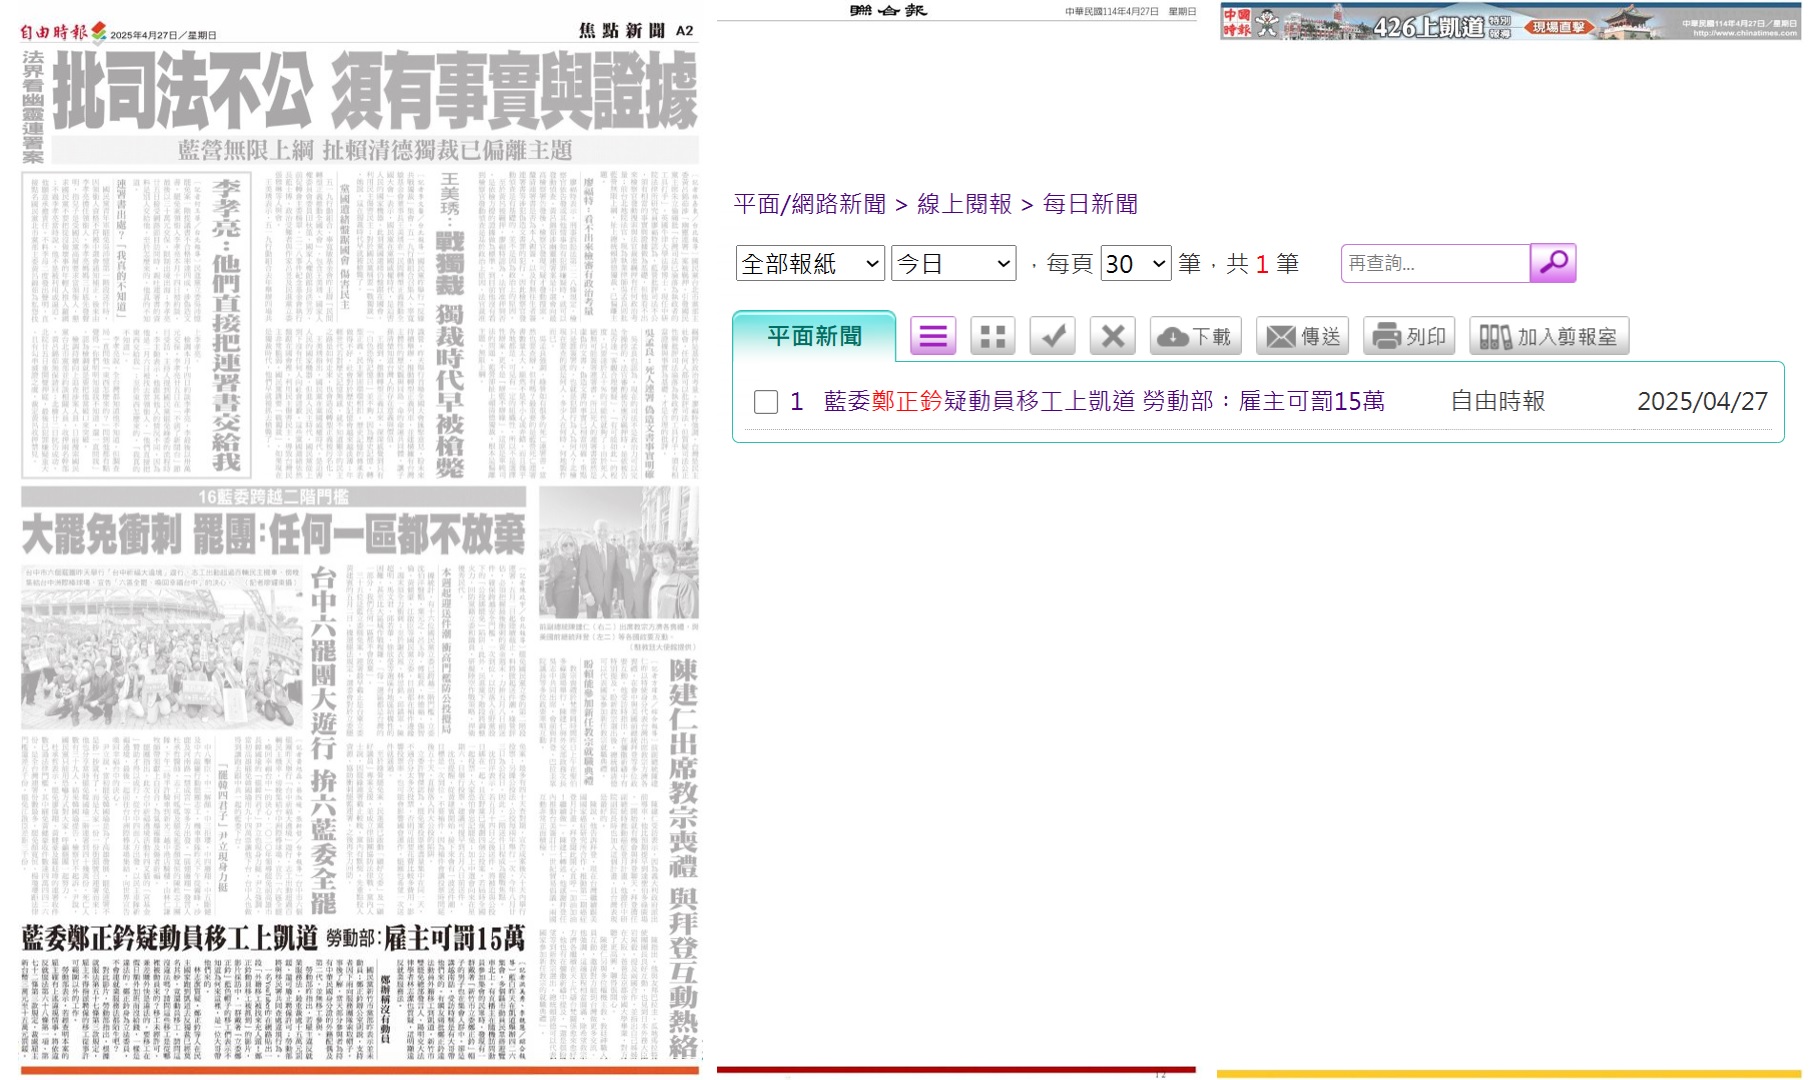This screenshot has height=1080, width=1812.
Task: Click the bottom headline 勞動部:雇主可罰15萬
Action: pyautogui.click(x=426, y=938)
